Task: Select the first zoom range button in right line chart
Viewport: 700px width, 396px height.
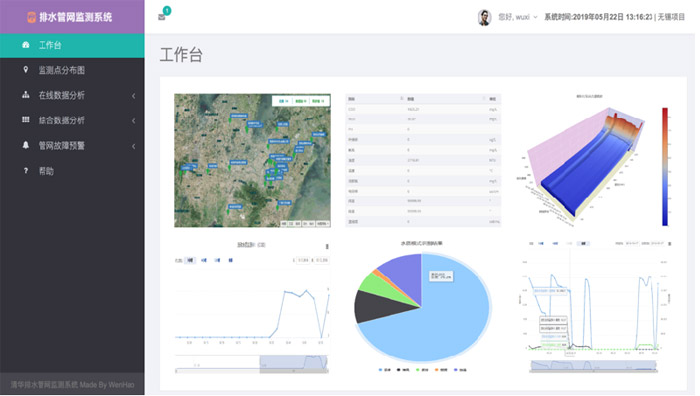Action: click(541, 244)
